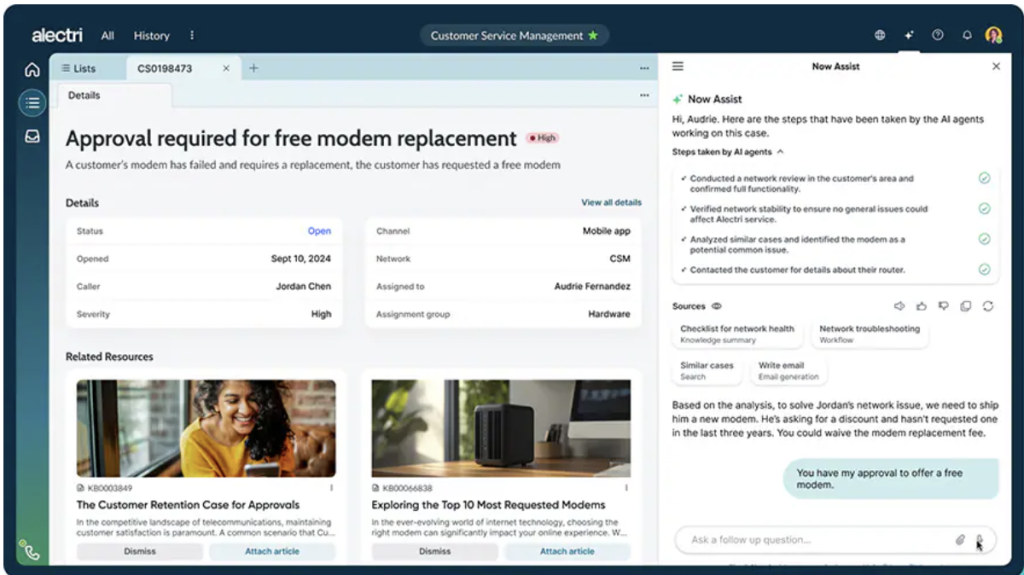Open Checklist for network health source

pyautogui.click(x=737, y=333)
